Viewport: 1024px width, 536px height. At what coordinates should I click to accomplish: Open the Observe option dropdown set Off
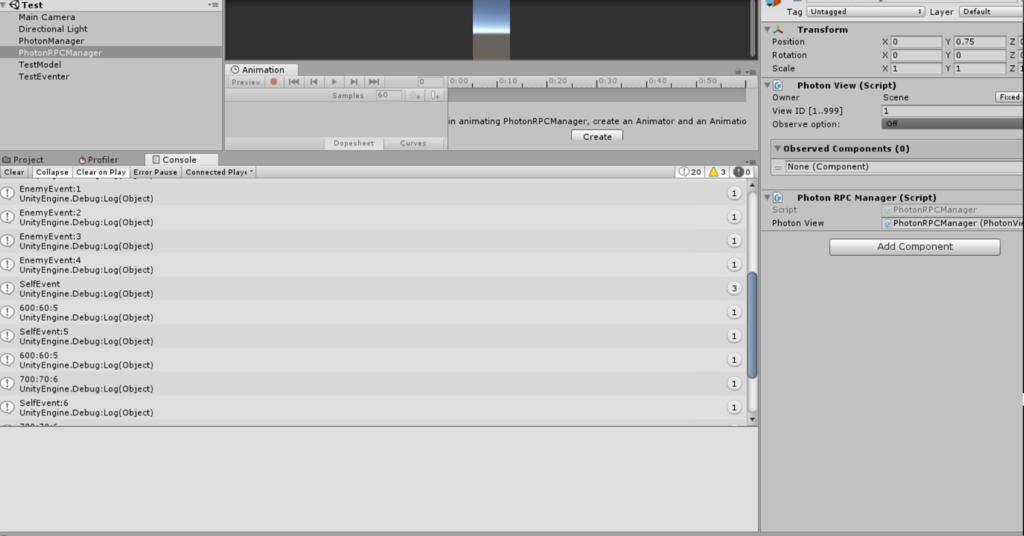[952, 124]
